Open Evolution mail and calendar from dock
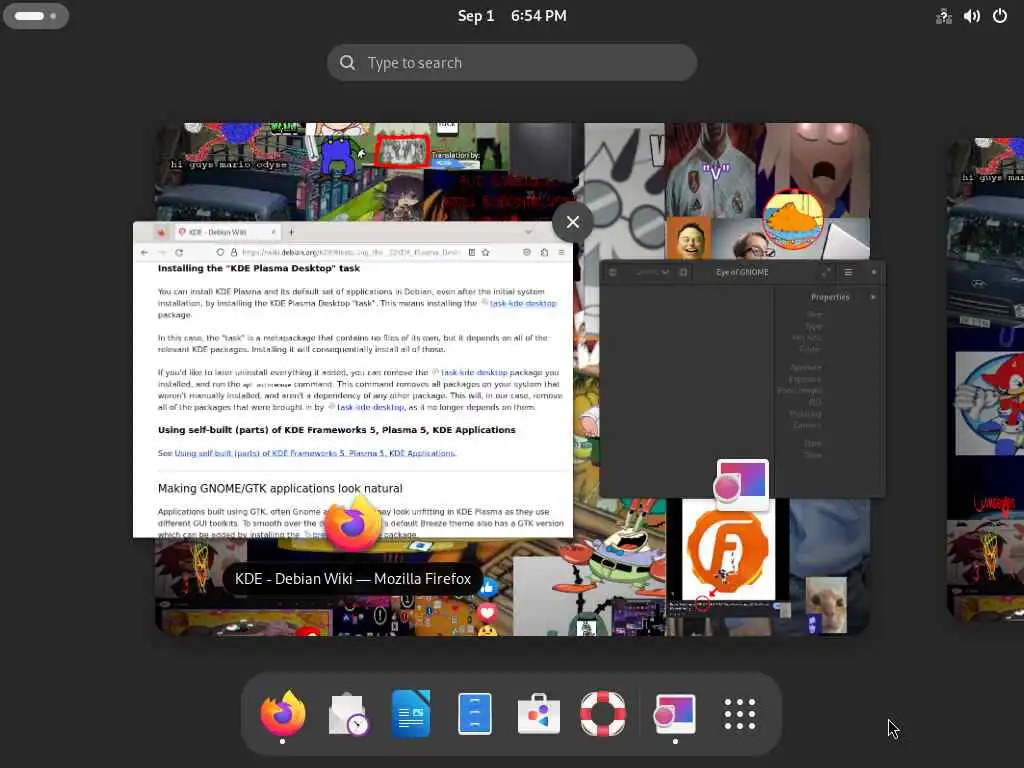The width and height of the screenshot is (1024, 768). click(347, 713)
